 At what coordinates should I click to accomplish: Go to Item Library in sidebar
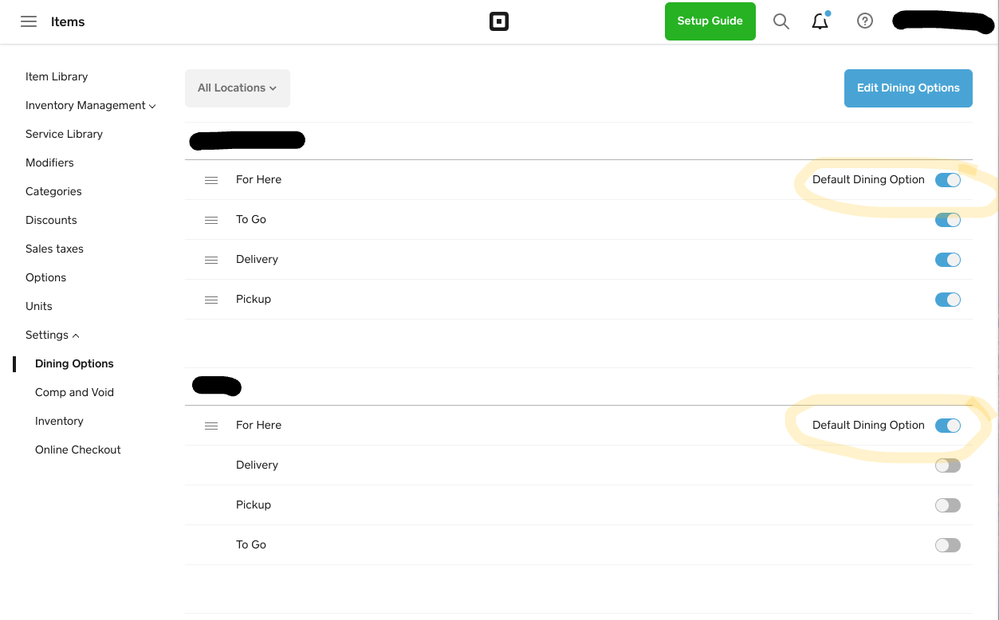(56, 77)
